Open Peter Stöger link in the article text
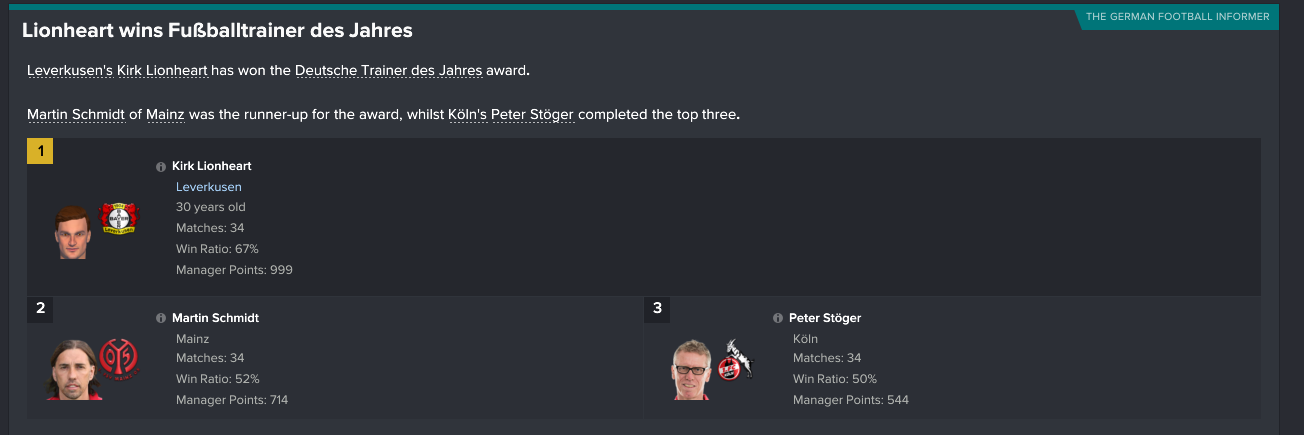1304x435 pixels. (533, 114)
